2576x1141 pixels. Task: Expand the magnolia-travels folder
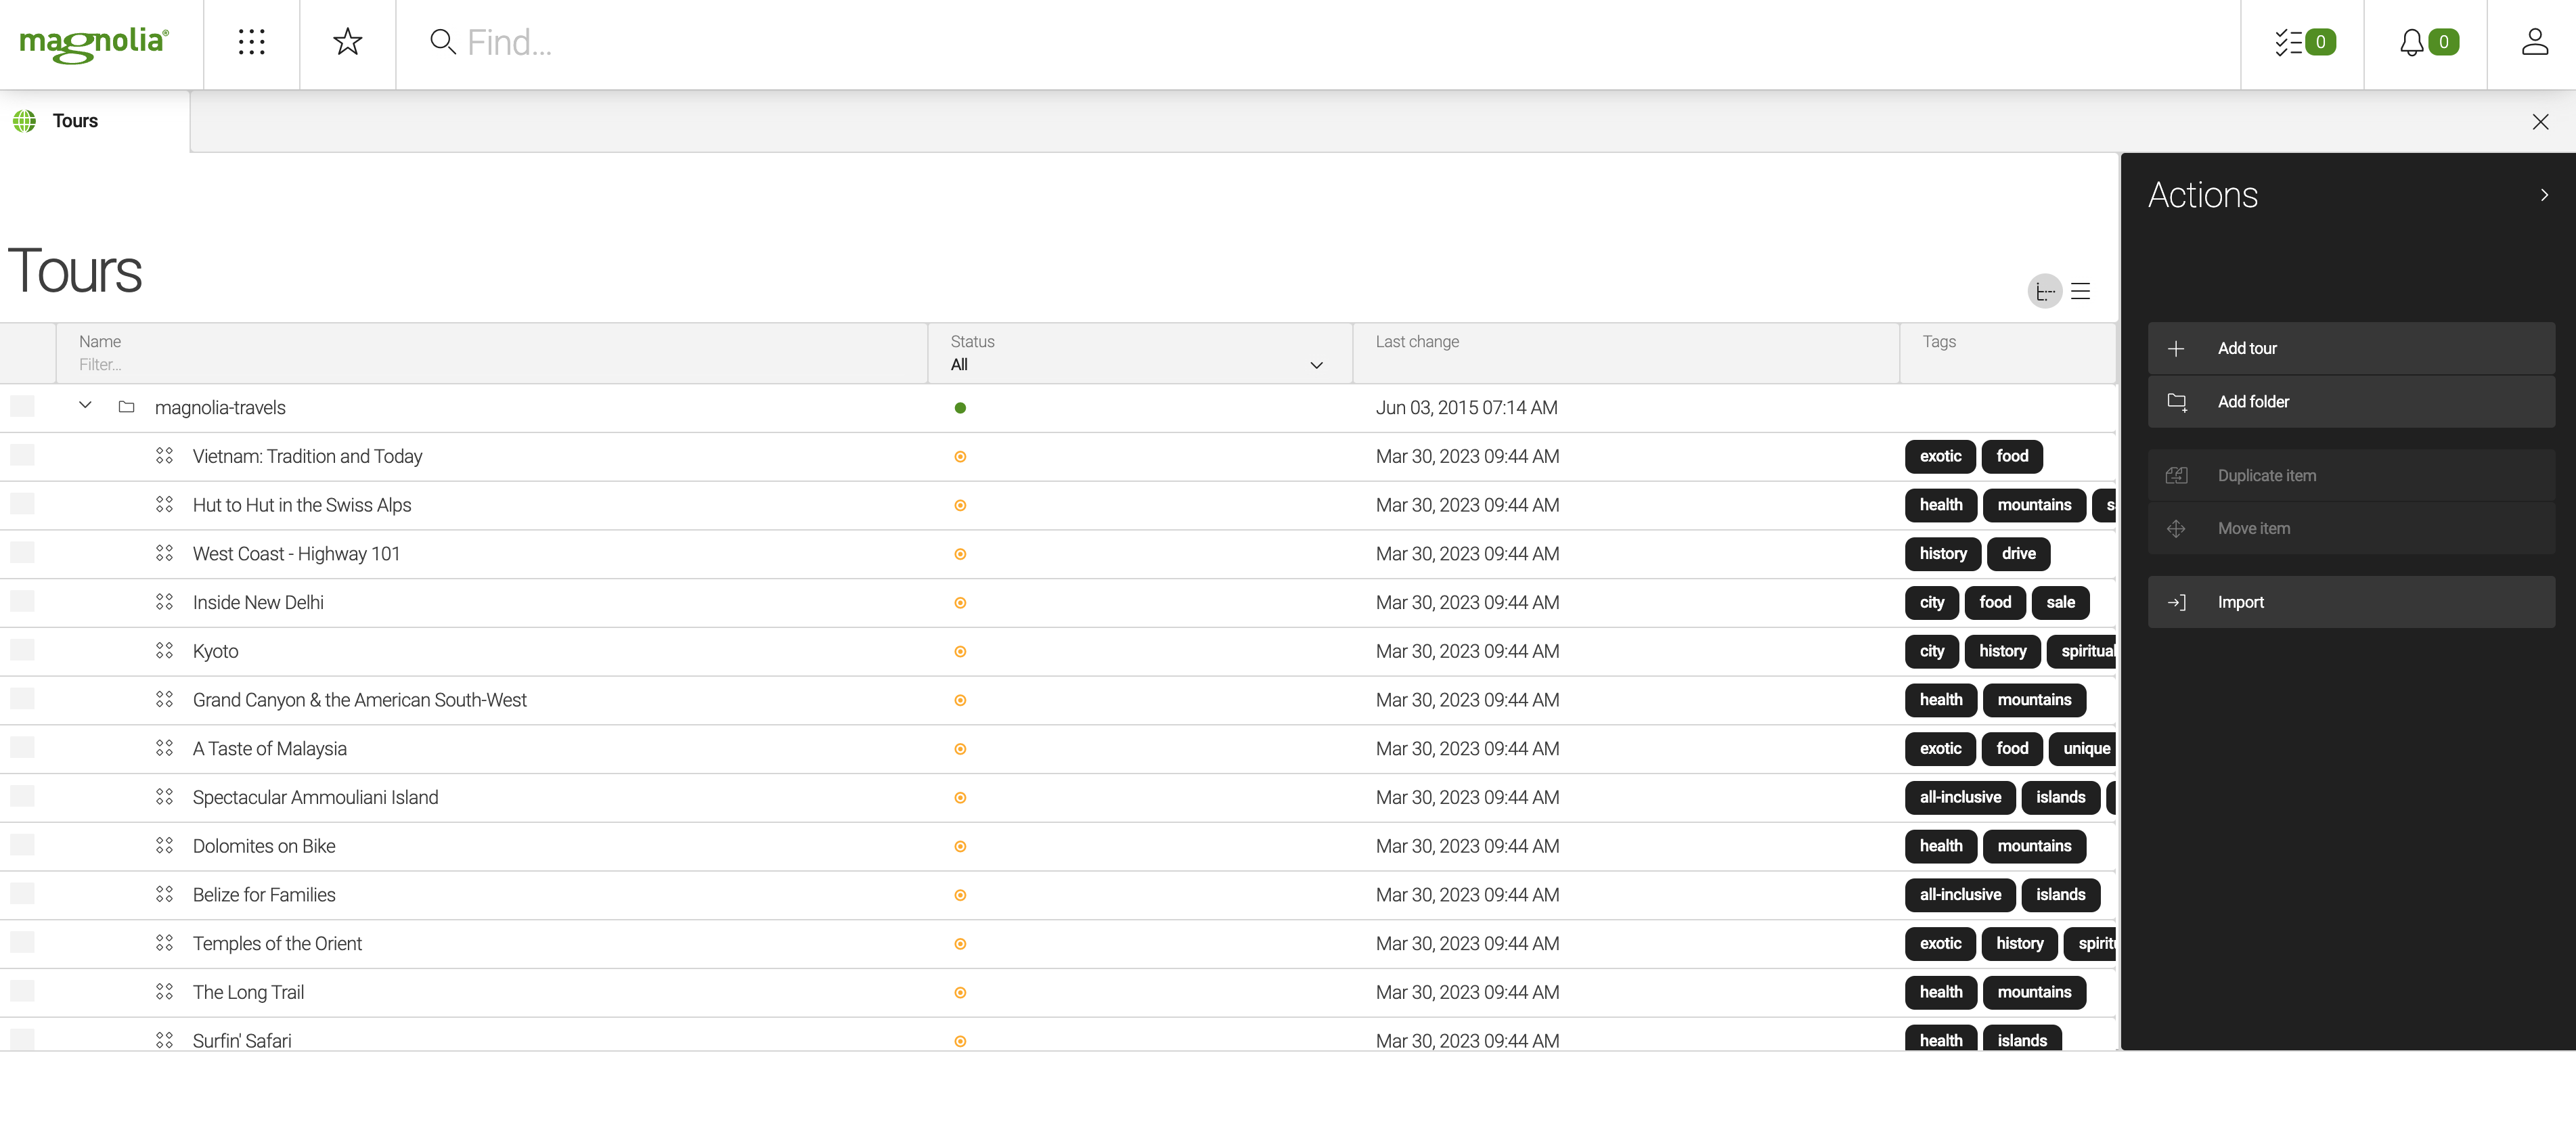[x=84, y=405]
